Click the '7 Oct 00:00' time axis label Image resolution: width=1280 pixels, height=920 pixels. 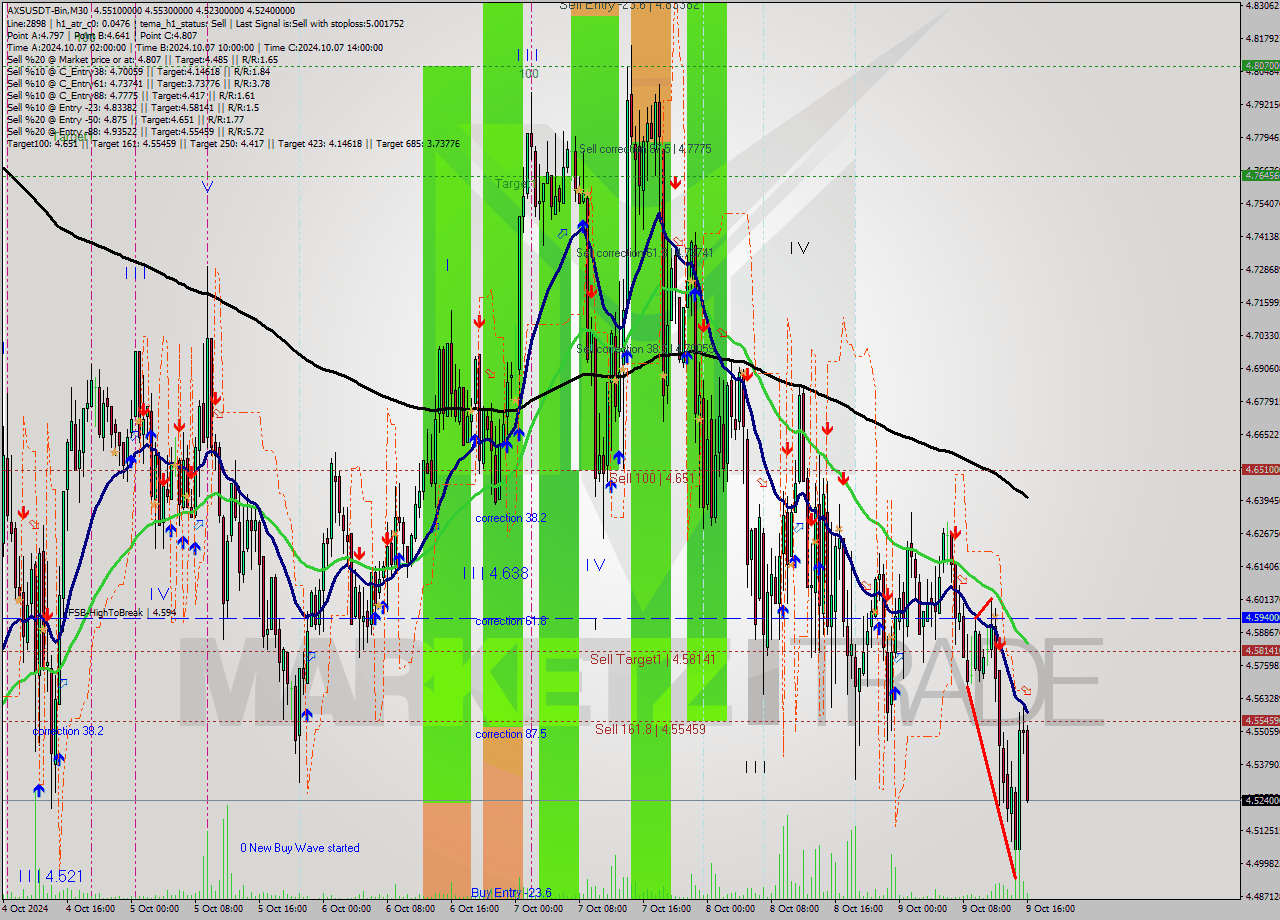pyautogui.click(x=538, y=909)
